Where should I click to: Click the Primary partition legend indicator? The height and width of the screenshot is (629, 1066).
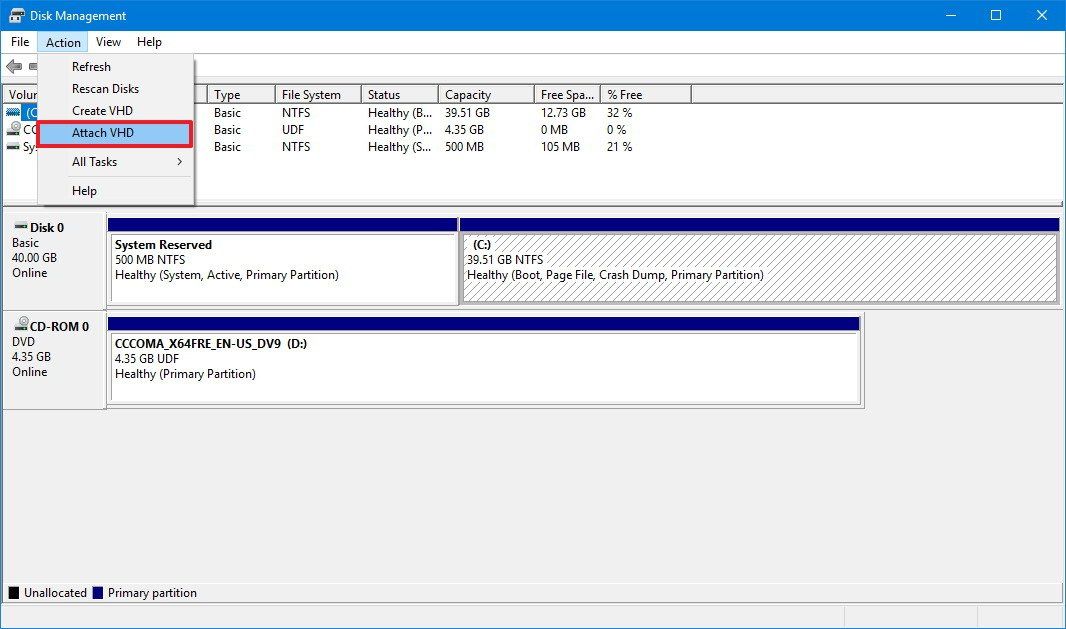click(x=97, y=592)
